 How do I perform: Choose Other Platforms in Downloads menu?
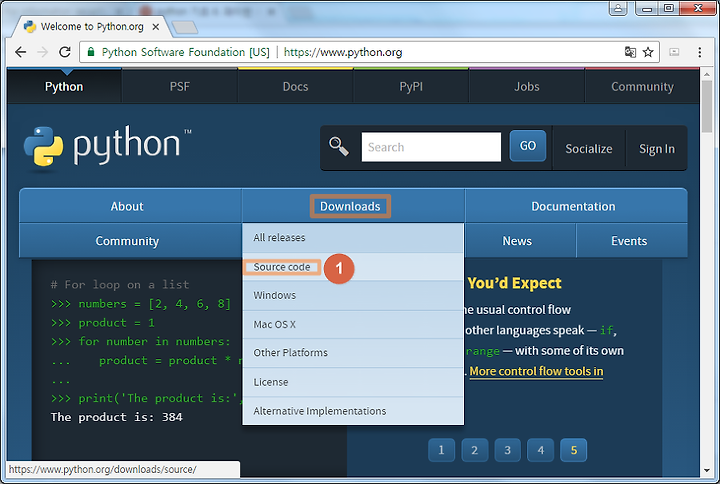coord(353,353)
